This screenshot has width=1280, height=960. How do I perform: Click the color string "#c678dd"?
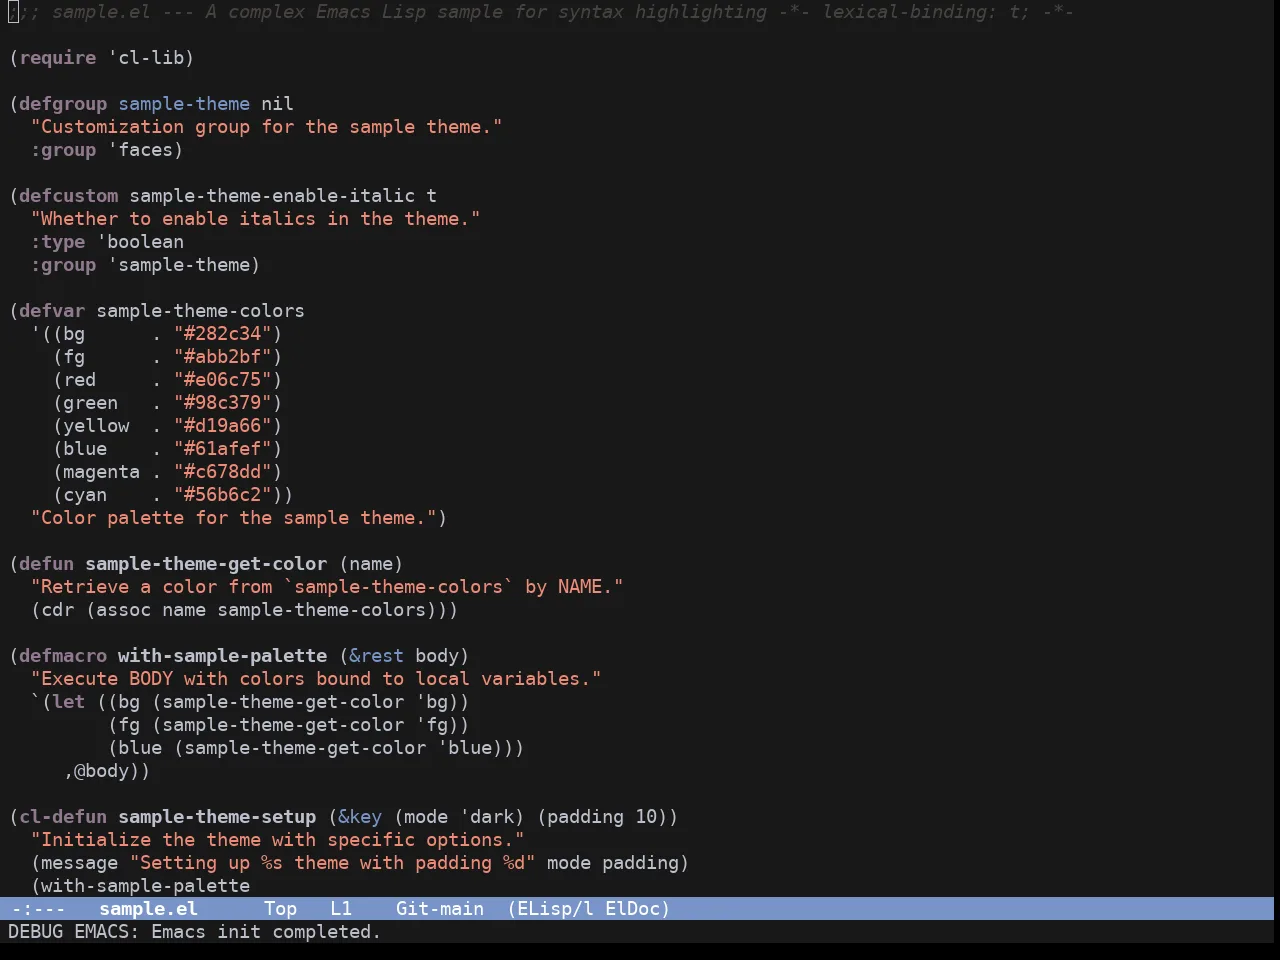[x=223, y=472]
